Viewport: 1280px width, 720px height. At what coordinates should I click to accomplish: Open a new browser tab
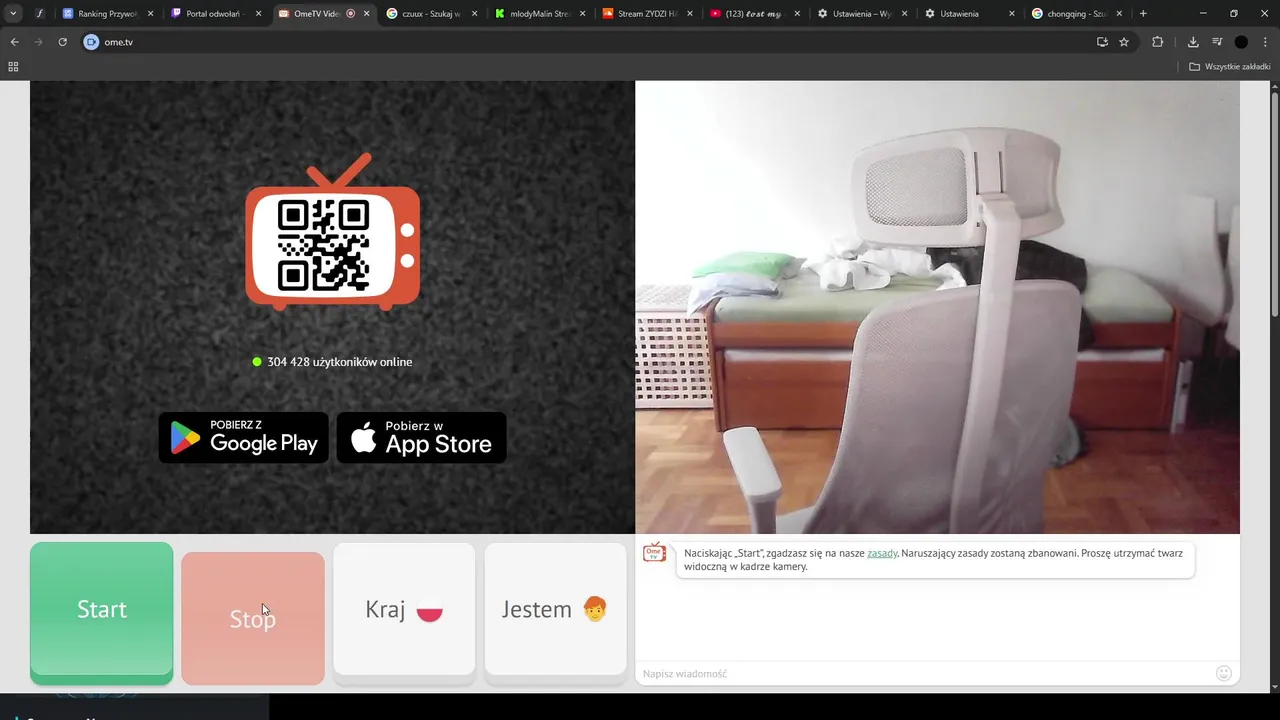point(1143,14)
